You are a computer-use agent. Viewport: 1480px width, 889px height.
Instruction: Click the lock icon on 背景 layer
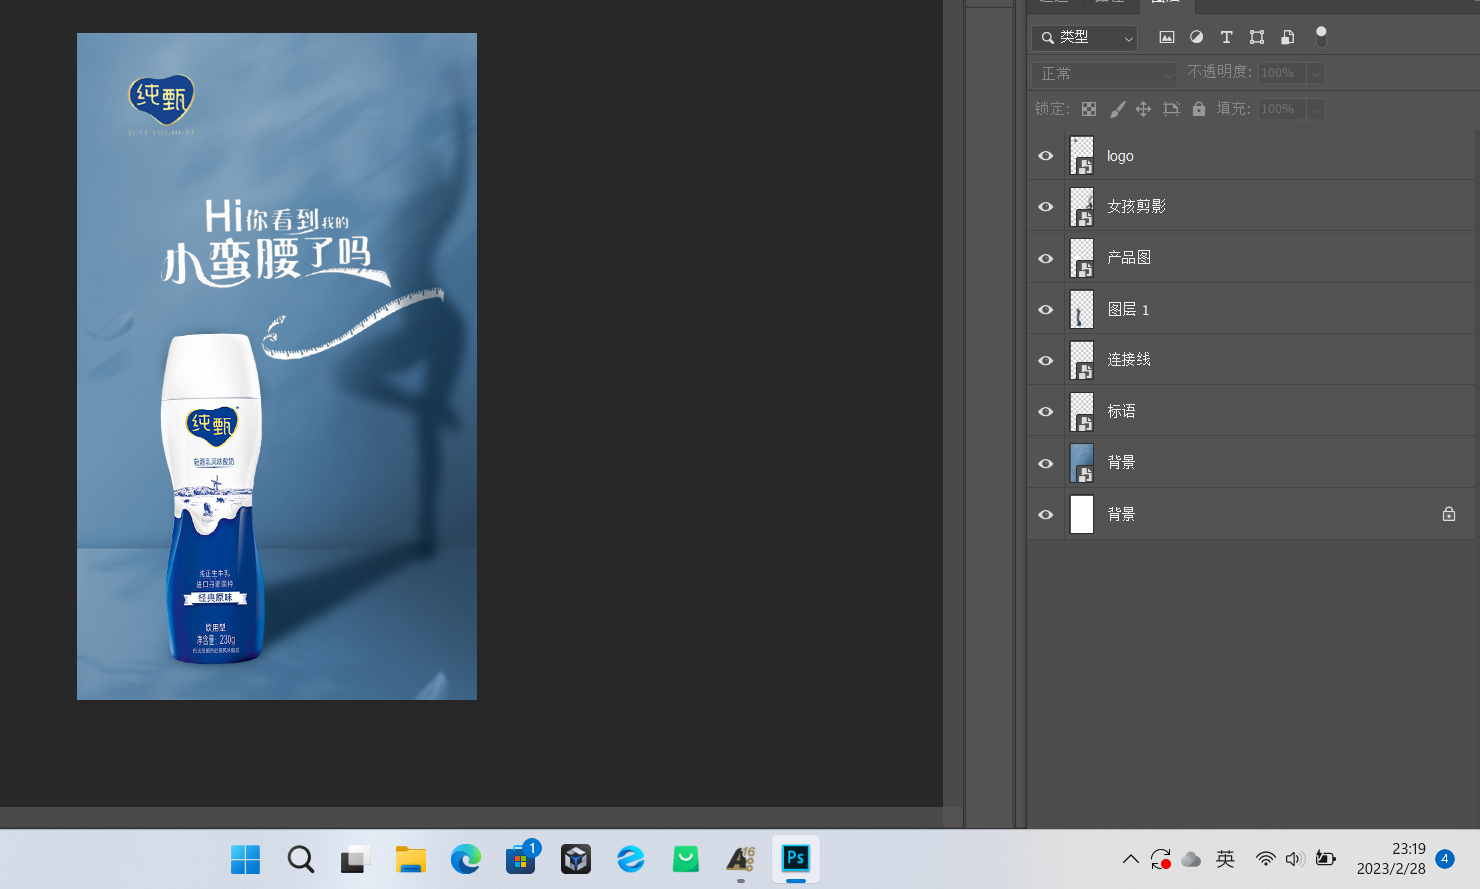1449,514
